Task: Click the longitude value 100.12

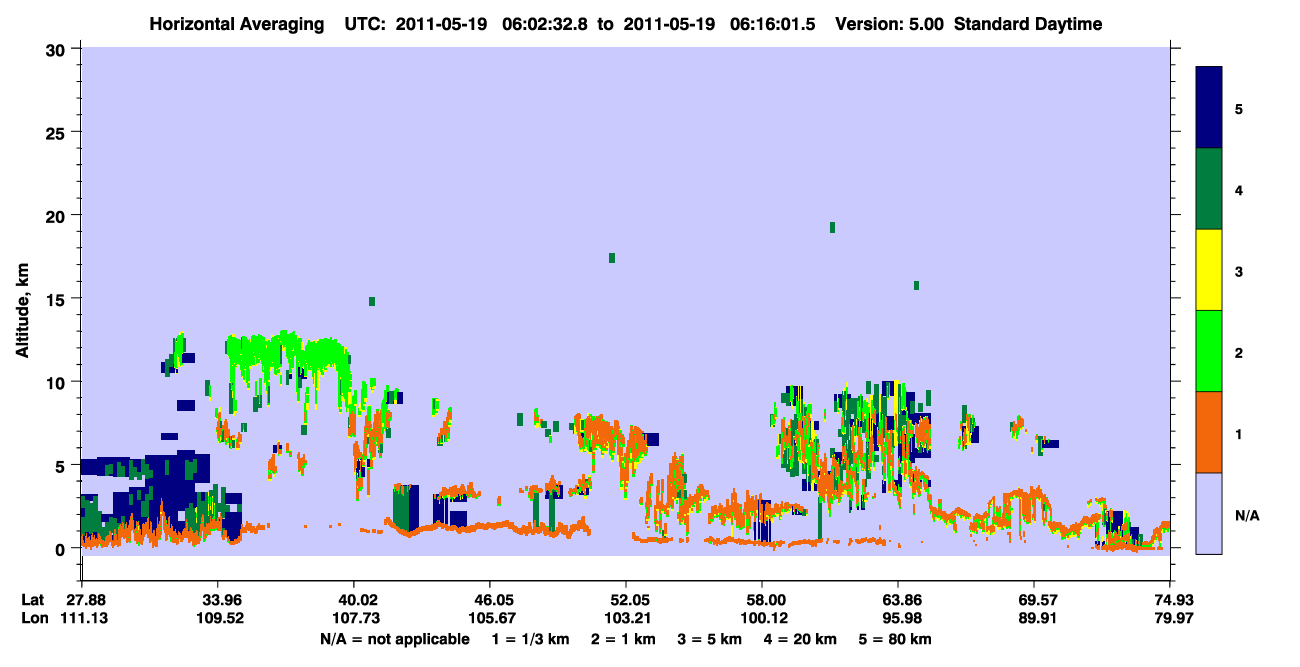Action: pos(762,619)
